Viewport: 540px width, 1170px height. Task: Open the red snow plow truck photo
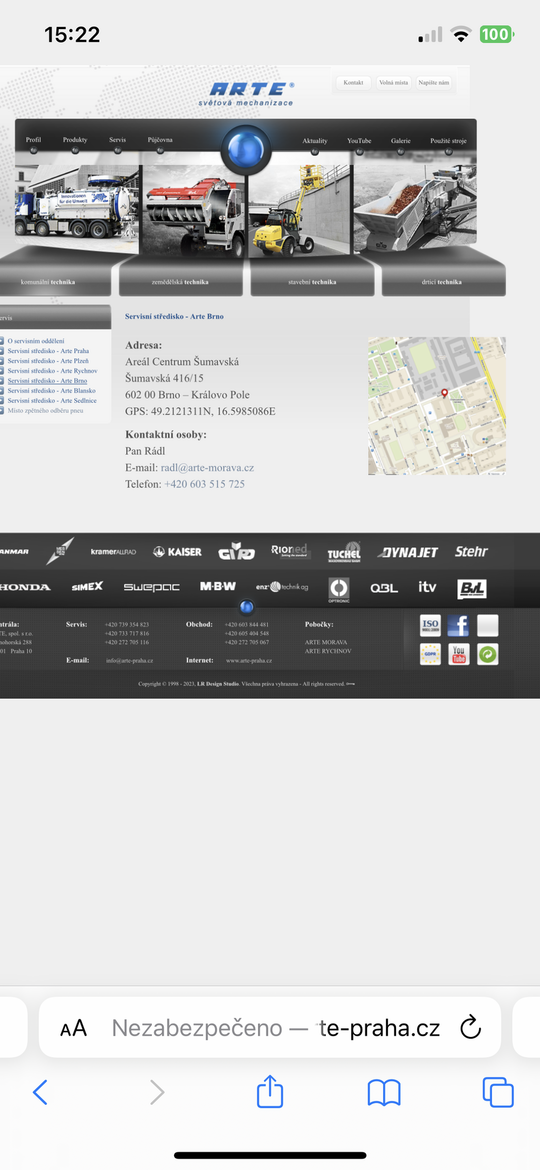click(x=195, y=211)
